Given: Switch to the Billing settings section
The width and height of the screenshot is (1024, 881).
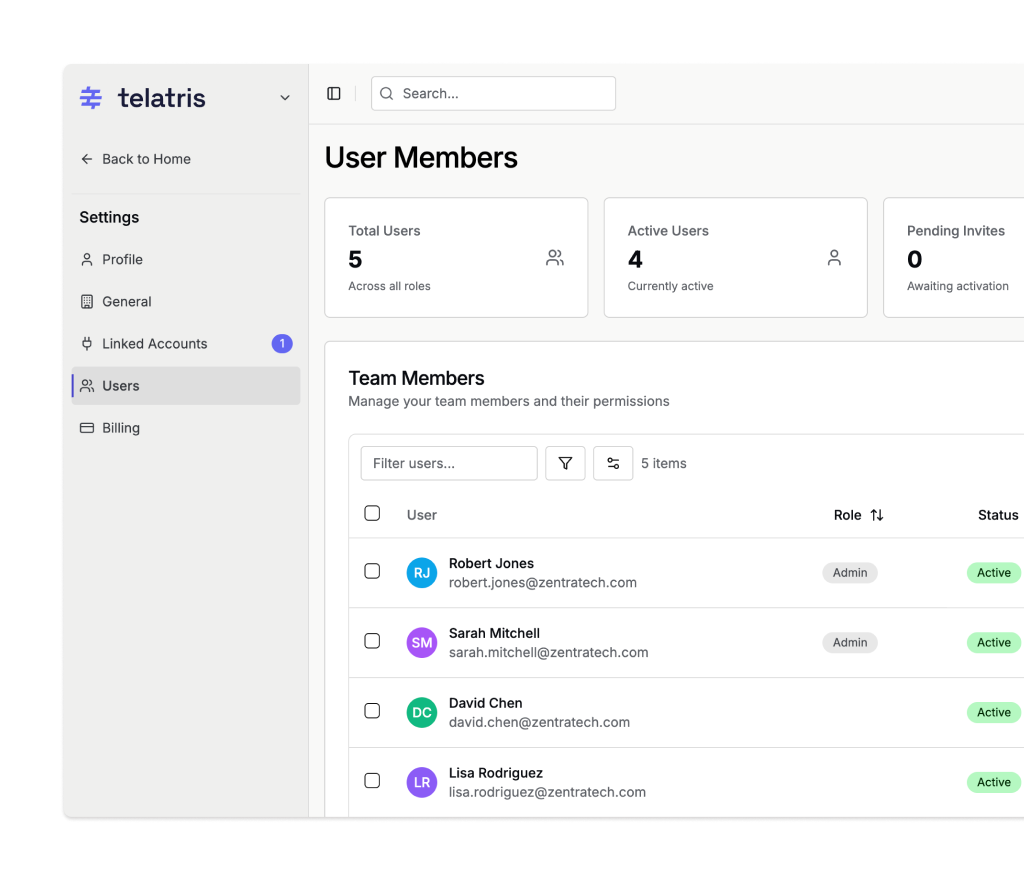Looking at the screenshot, I should point(120,427).
